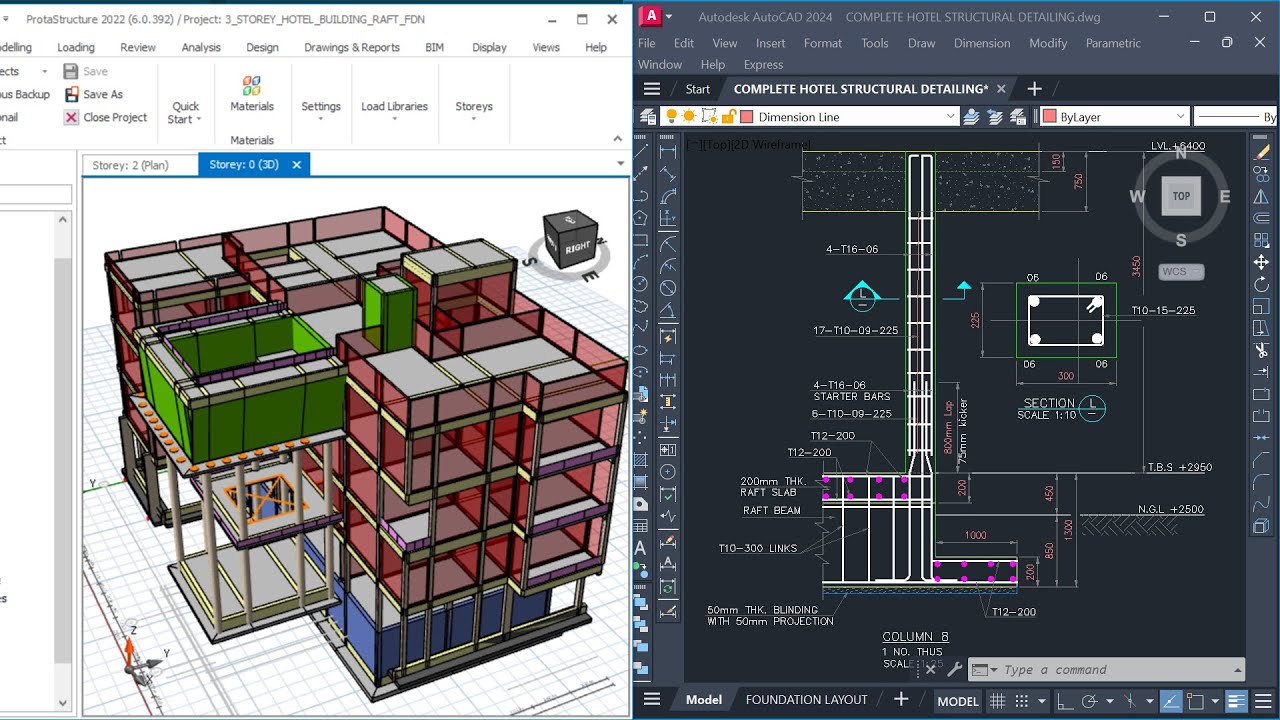The width and height of the screenshot is (1280, 720).
Task: Select the Erase tool in Modify toolbar
Action: [1262, 152]
